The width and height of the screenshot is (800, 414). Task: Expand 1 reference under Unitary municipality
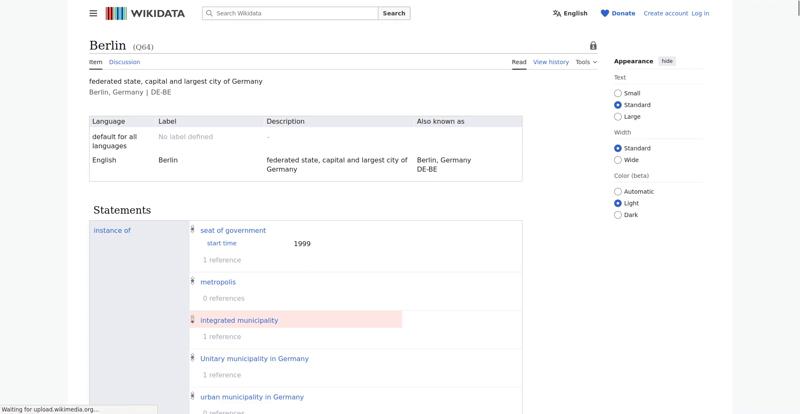(x=222, y=375)
